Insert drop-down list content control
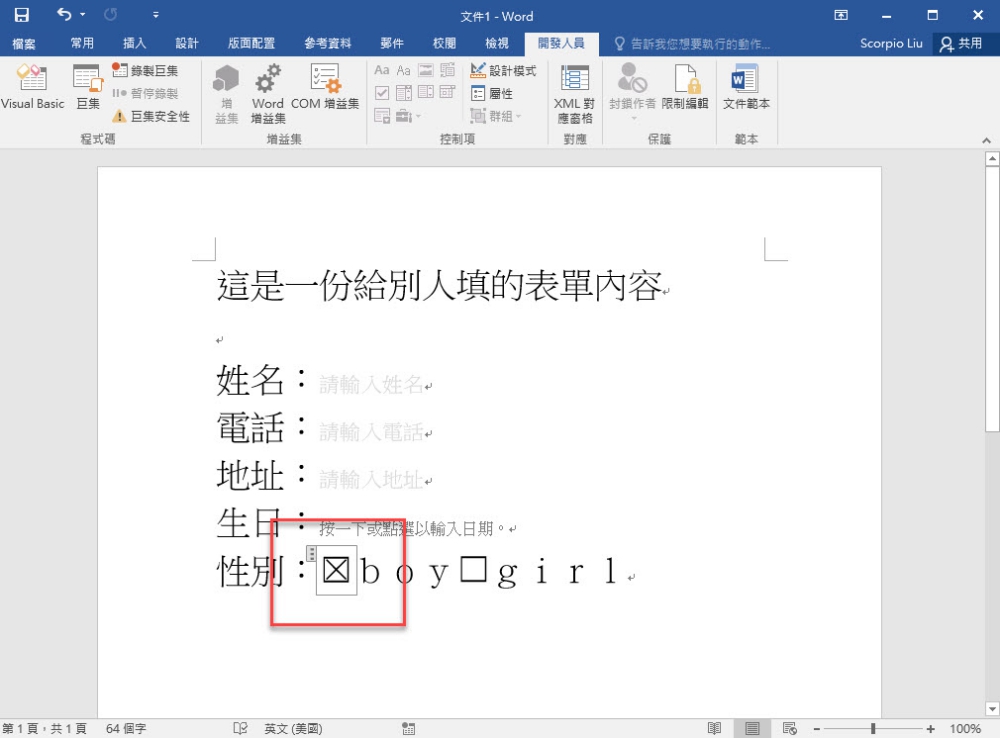This screenshot has height=738, width=1000. pyautogui.click(x=425, y=93)
